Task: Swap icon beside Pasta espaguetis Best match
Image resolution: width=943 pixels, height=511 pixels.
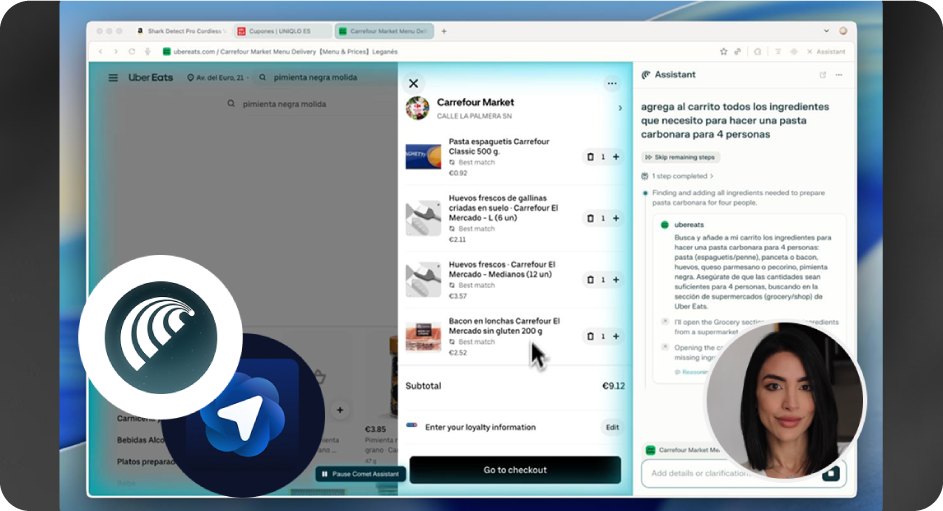Action: click(x=452, y=162)
